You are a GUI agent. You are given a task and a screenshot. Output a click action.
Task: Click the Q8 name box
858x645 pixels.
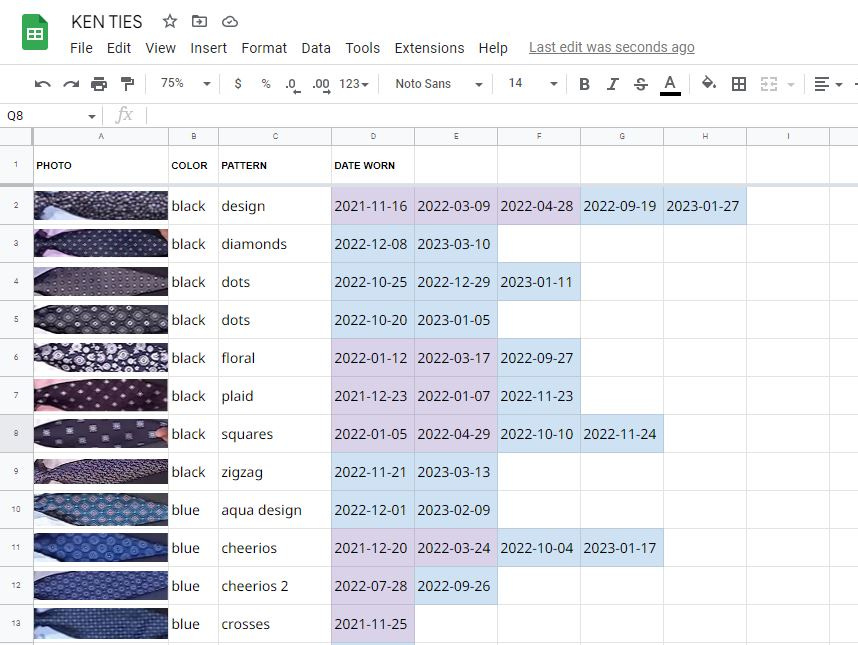[x=44, y=116]
